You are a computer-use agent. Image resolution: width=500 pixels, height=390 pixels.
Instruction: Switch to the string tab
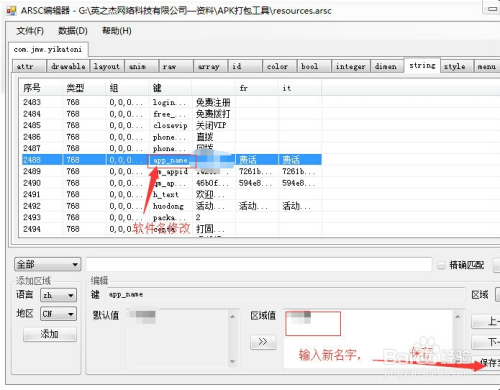422,65
